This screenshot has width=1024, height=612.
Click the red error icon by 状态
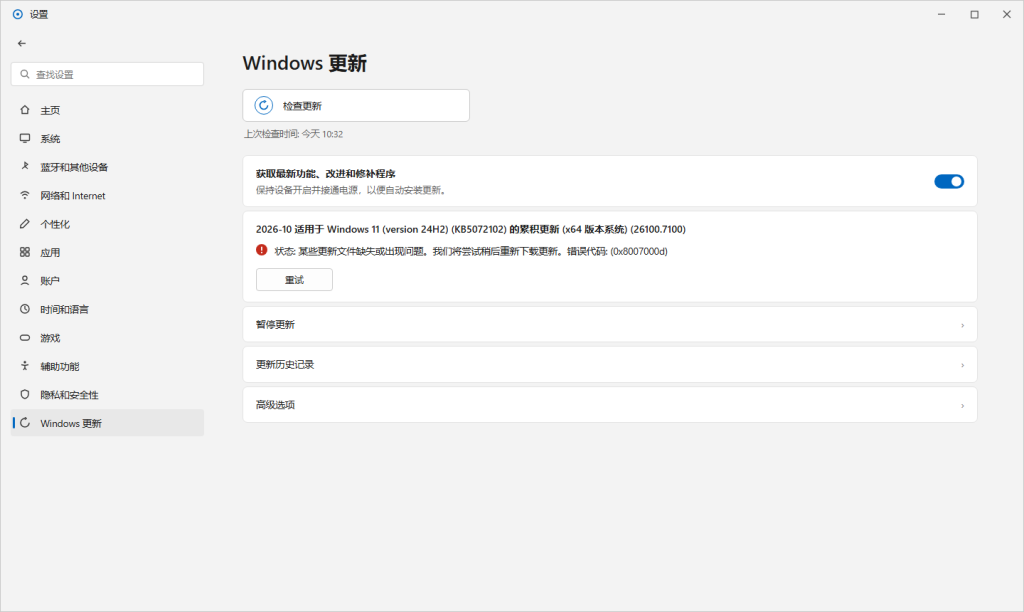coord(262,250)
